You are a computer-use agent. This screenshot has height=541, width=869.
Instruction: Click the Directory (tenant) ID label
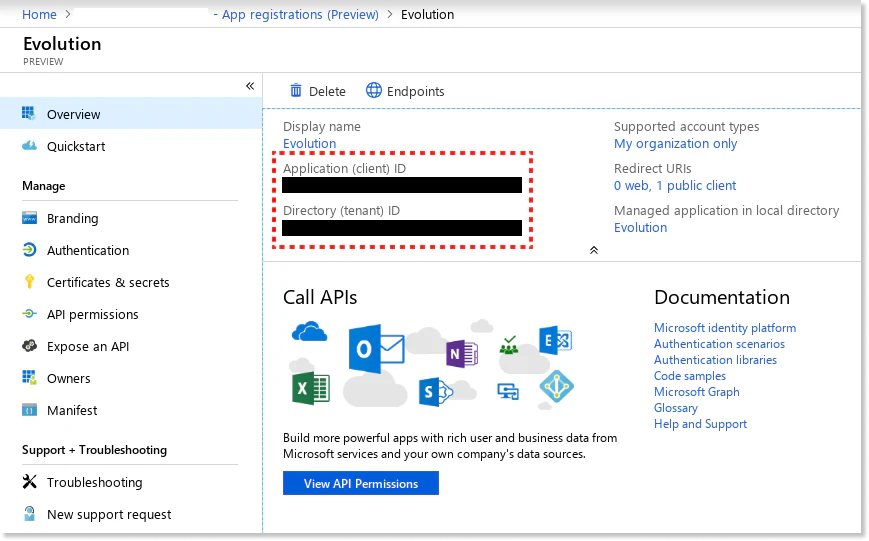point(341,211)
